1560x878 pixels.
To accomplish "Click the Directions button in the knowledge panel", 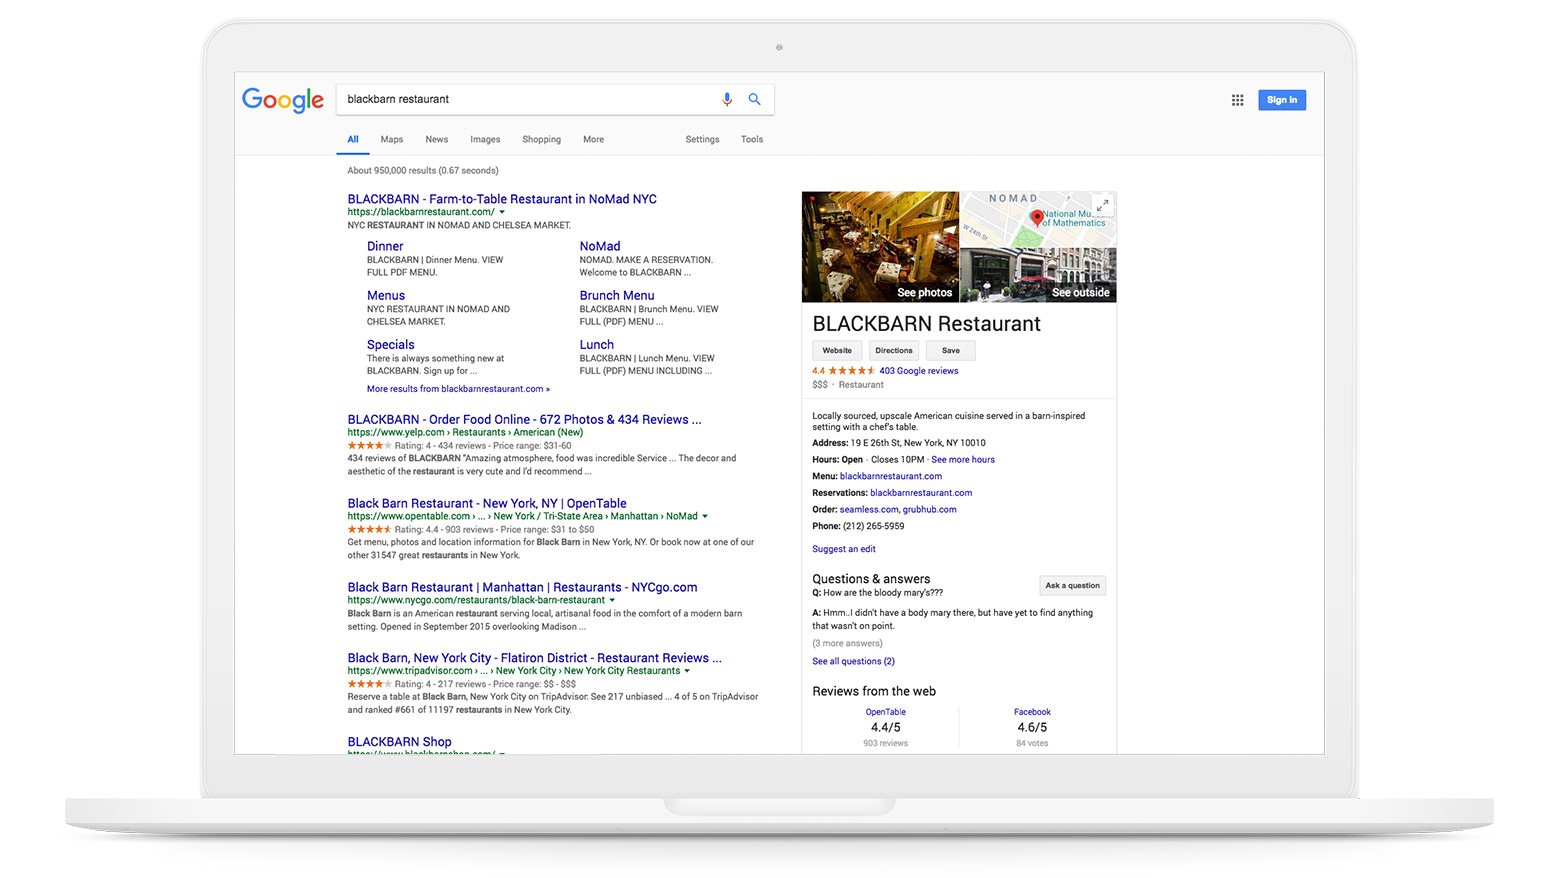I will (x=894, y=351).
